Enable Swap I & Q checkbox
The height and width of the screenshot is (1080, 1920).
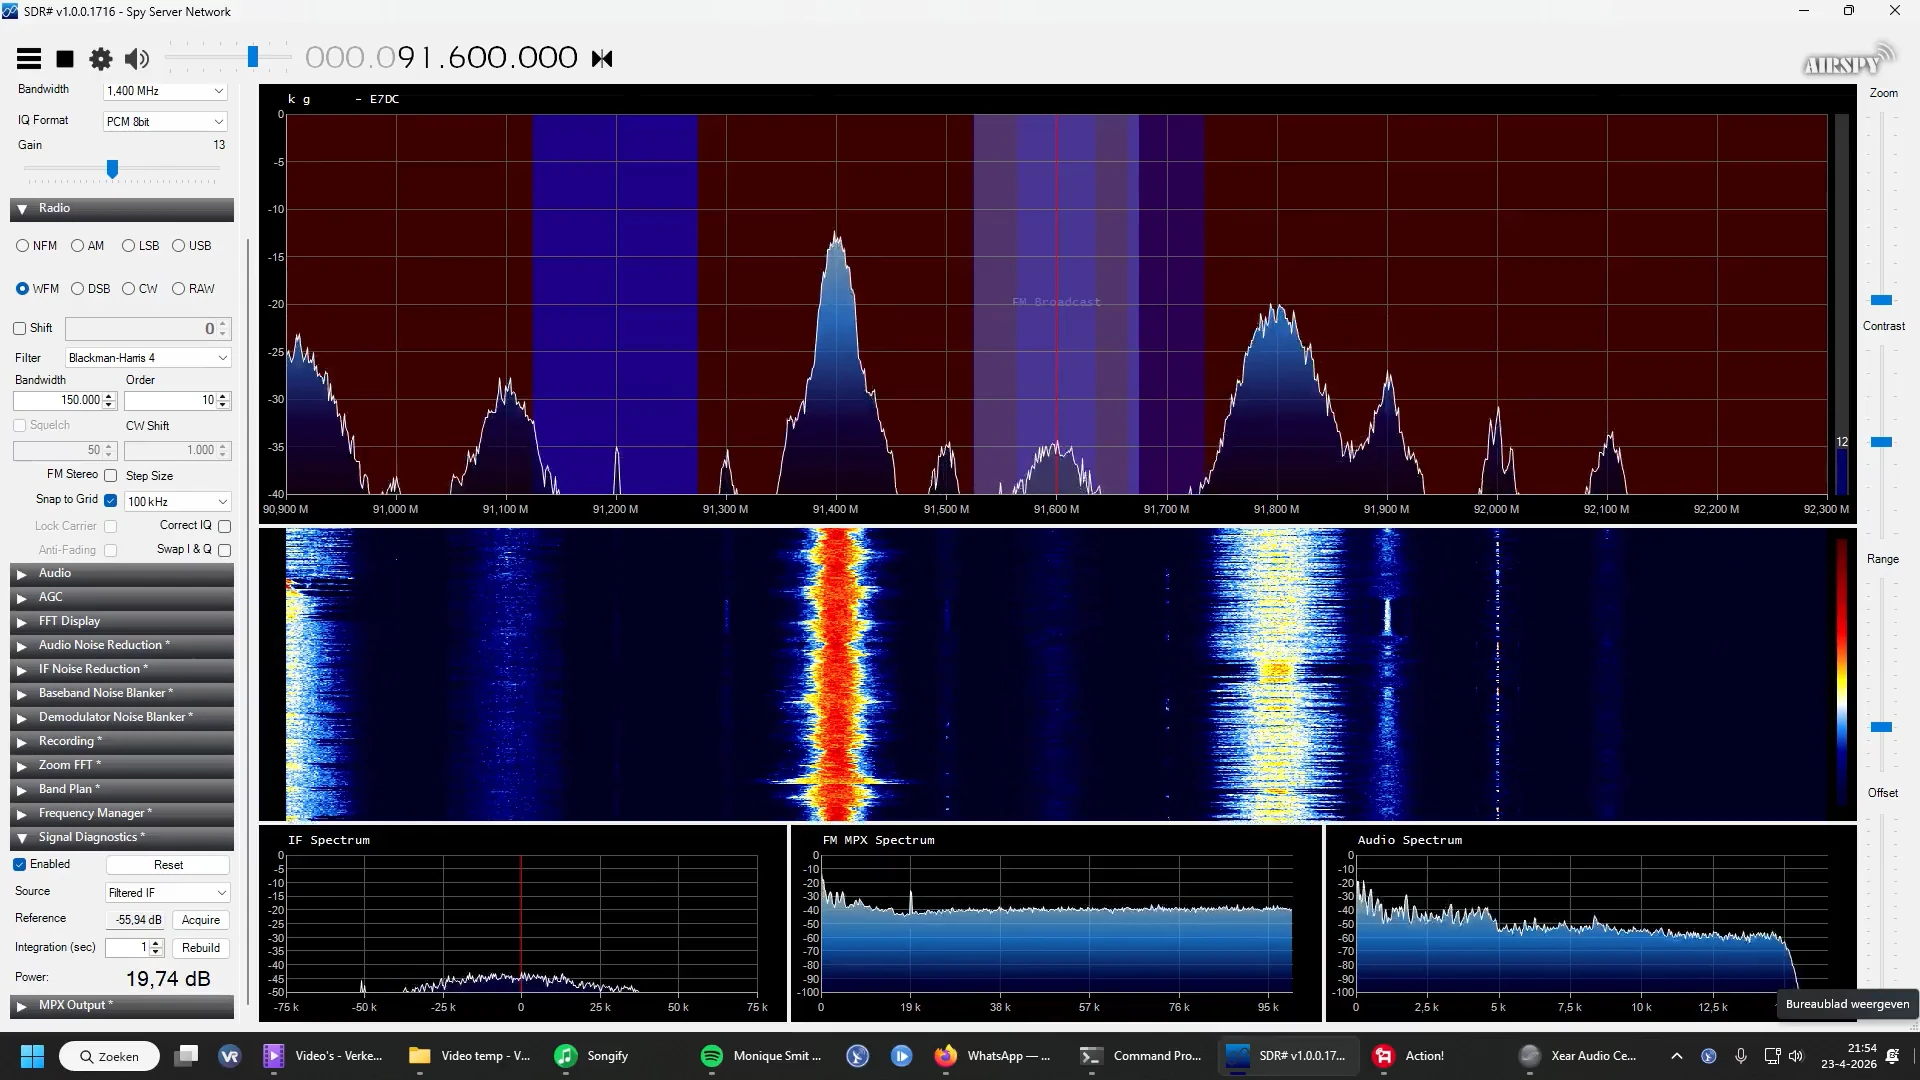click(x=225, y=550)
